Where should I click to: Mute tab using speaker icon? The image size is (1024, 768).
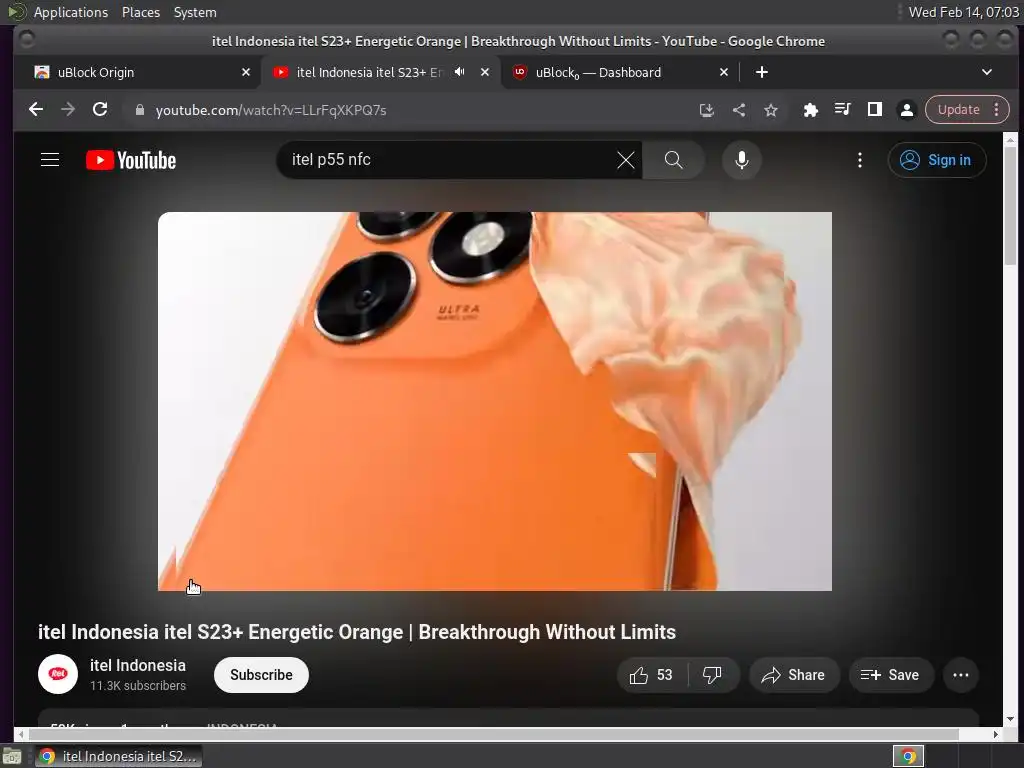point(460,72)
